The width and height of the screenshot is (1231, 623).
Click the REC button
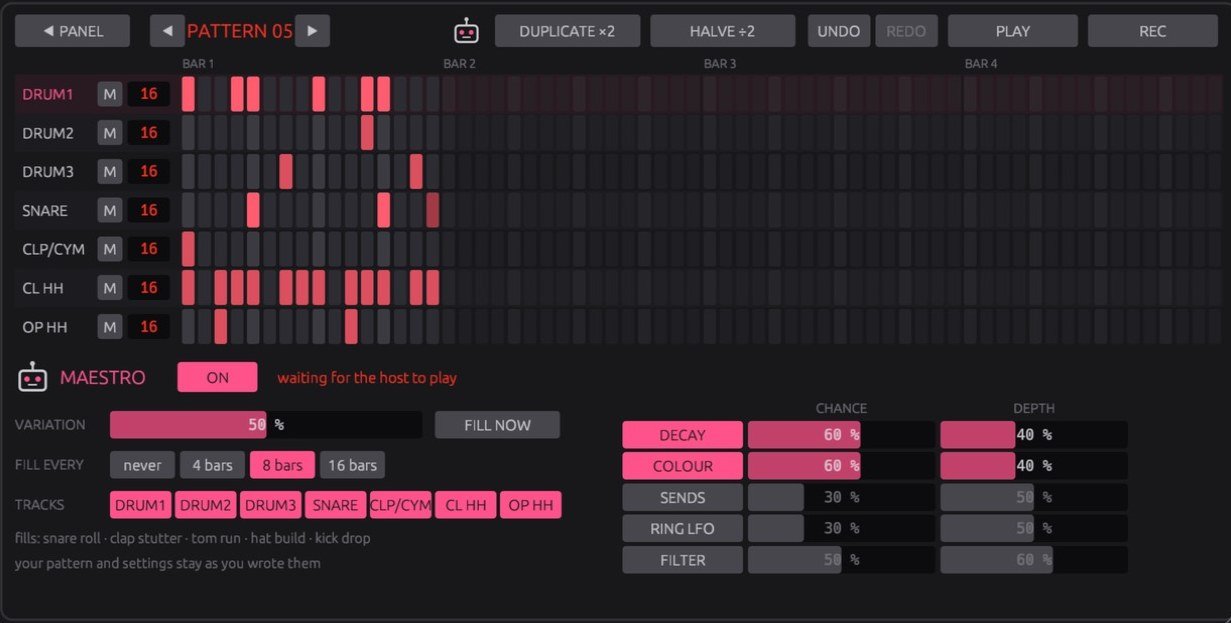(x=1152, y=31)
